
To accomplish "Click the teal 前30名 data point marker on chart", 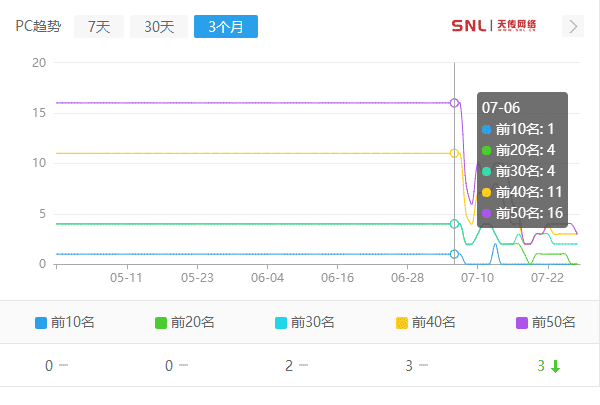I will tap(455, 224).
